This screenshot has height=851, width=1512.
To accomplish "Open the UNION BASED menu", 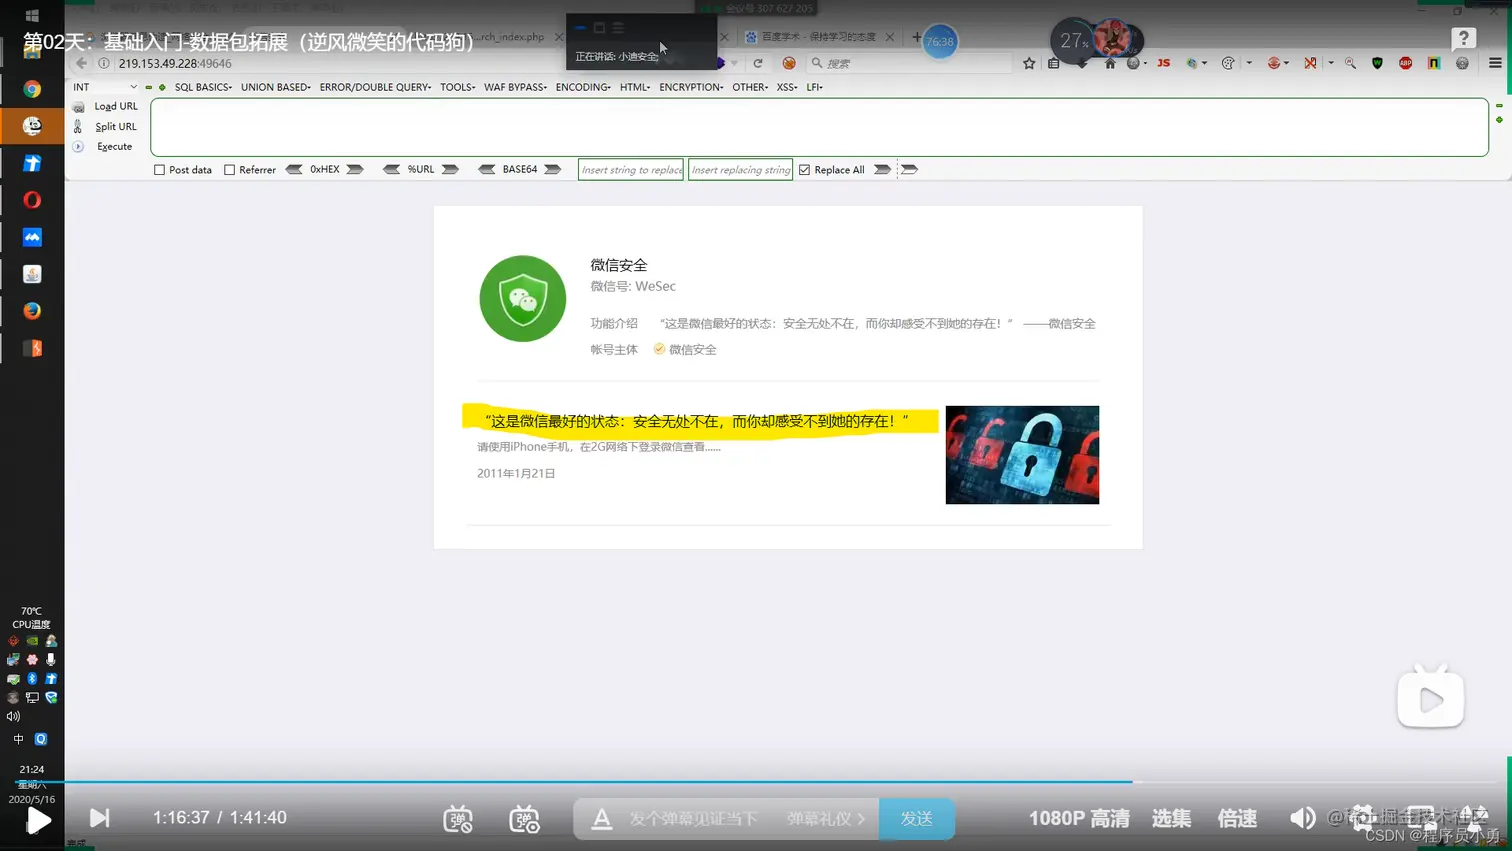I will (x=275, y=87).
